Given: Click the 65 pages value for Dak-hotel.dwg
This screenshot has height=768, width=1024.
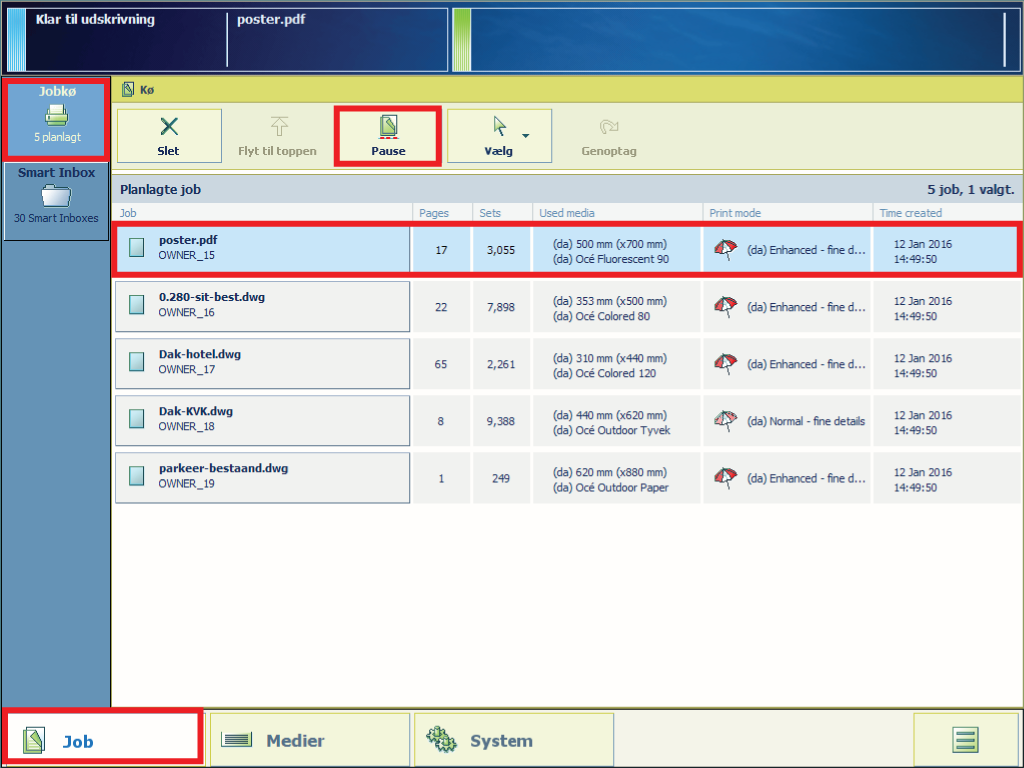Looking at the screenshot, I should [x=441, y=364].
